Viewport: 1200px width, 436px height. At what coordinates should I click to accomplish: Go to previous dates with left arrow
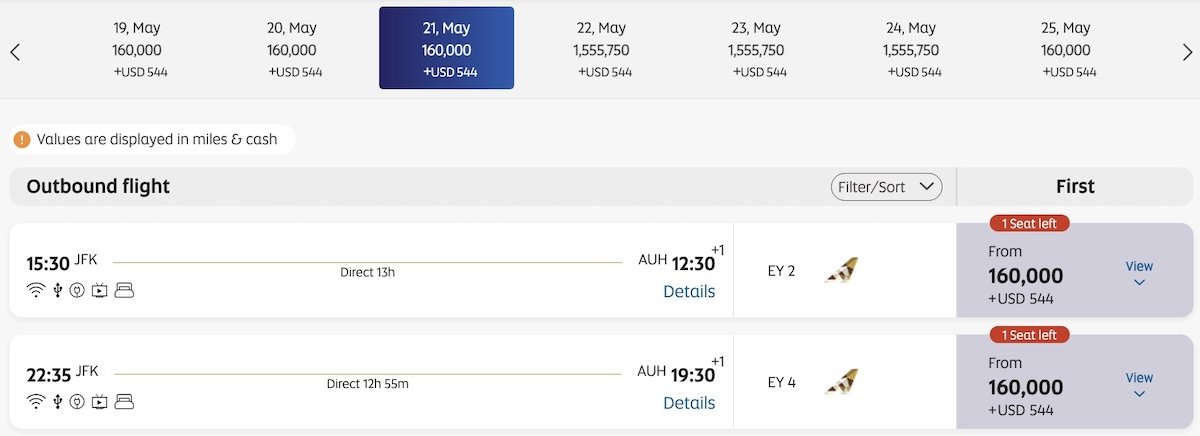[15, 52]
